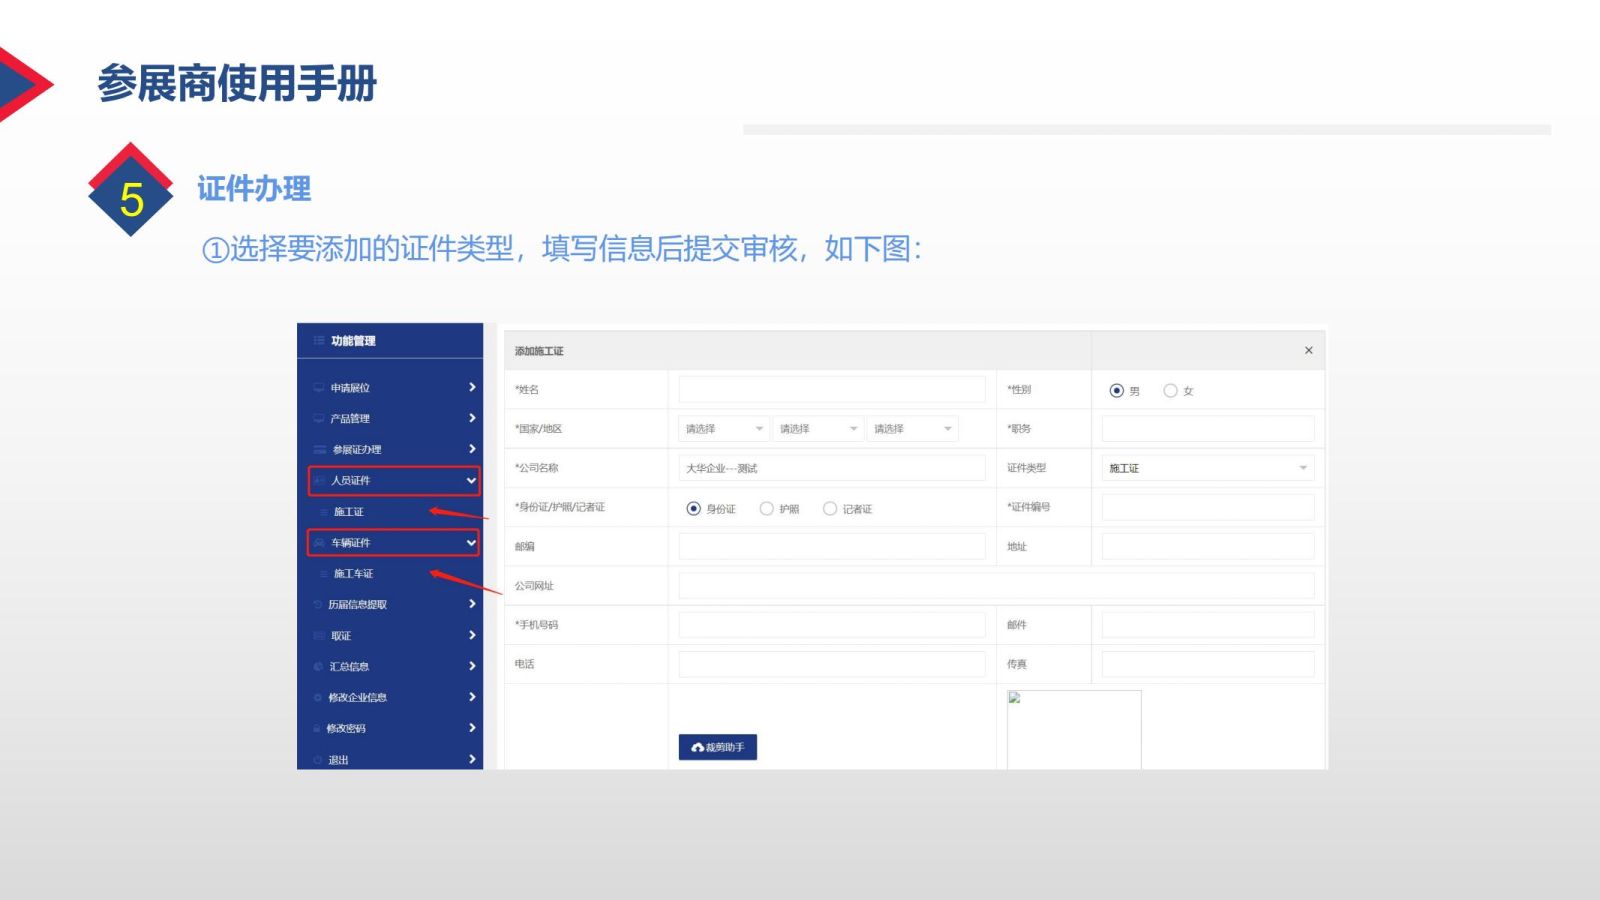Screen dimensions: 1600x900
Task: Choose 身份证 as the ID type
Action: coord(694,509)
